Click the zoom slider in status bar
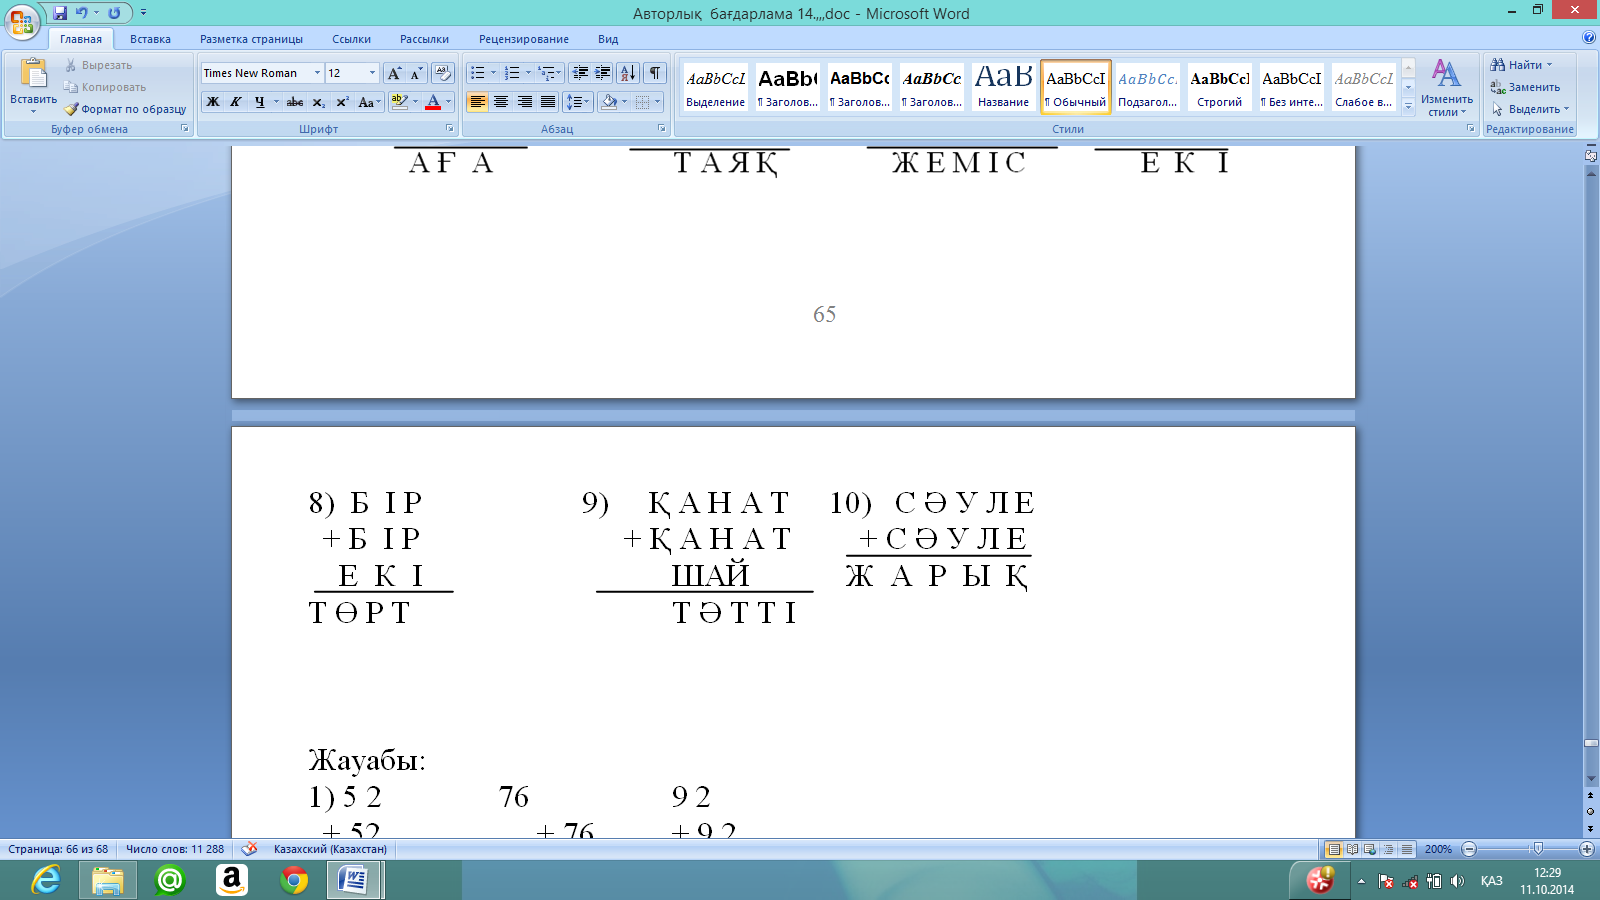 1538,849
